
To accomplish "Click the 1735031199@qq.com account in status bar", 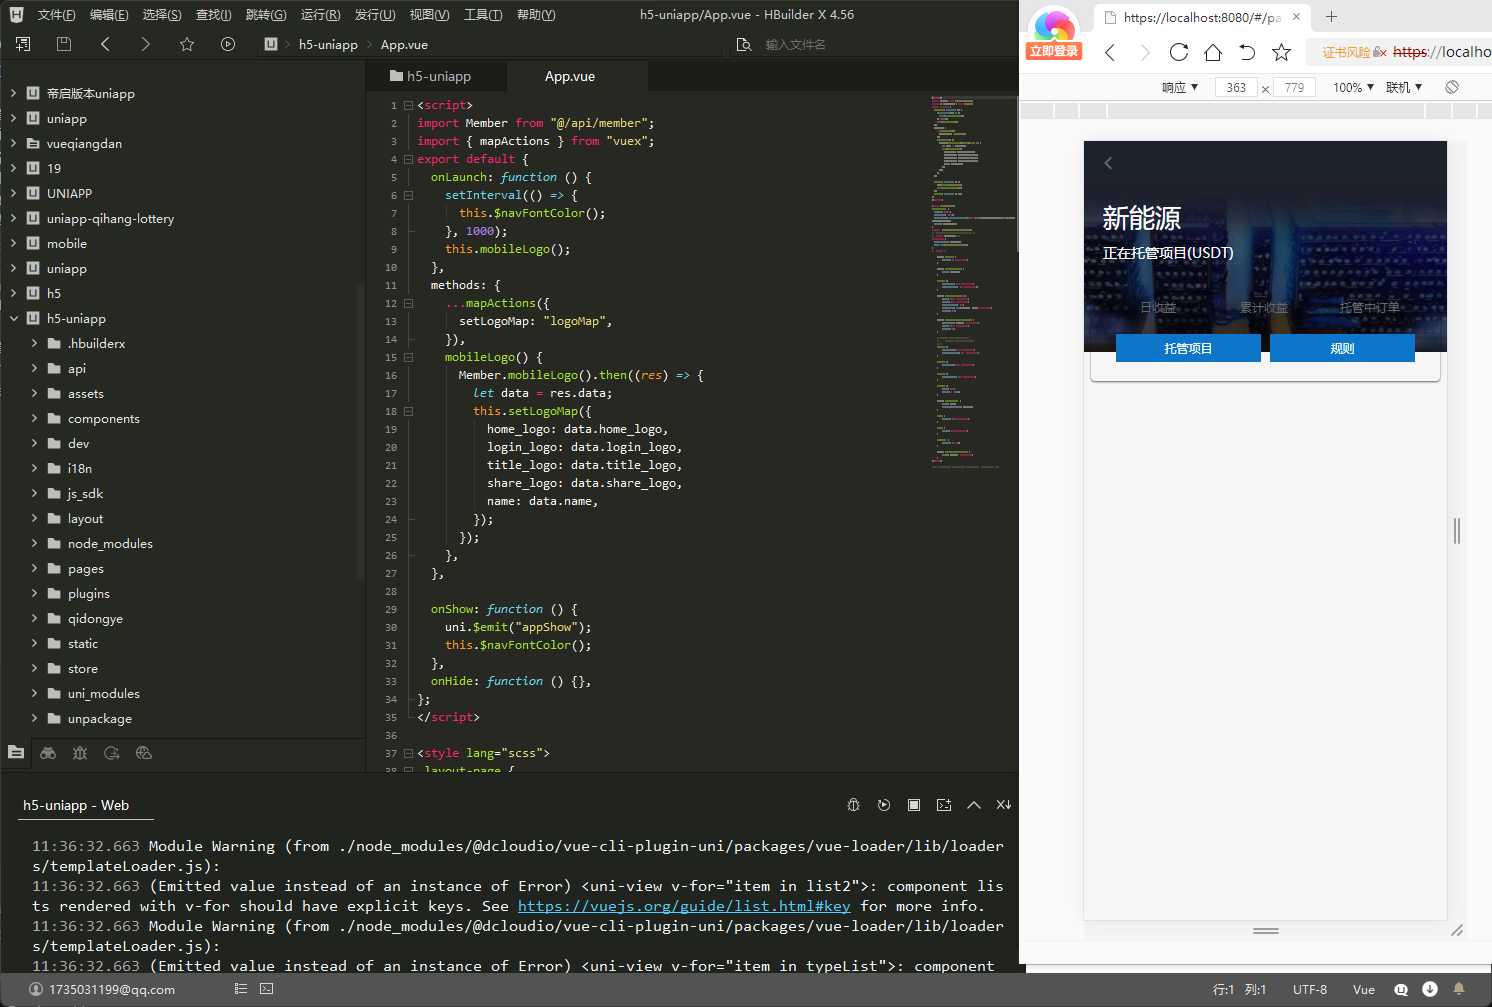I will point(102,989).
